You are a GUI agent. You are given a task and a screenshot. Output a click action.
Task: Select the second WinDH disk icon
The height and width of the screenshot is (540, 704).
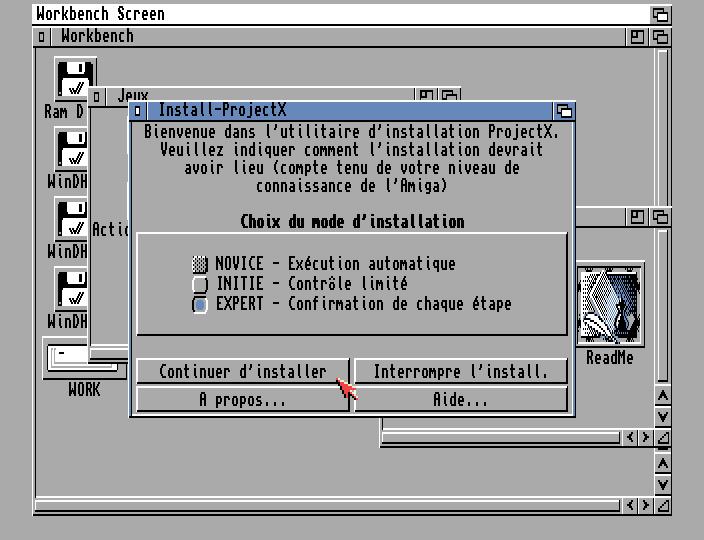(72, 219)
